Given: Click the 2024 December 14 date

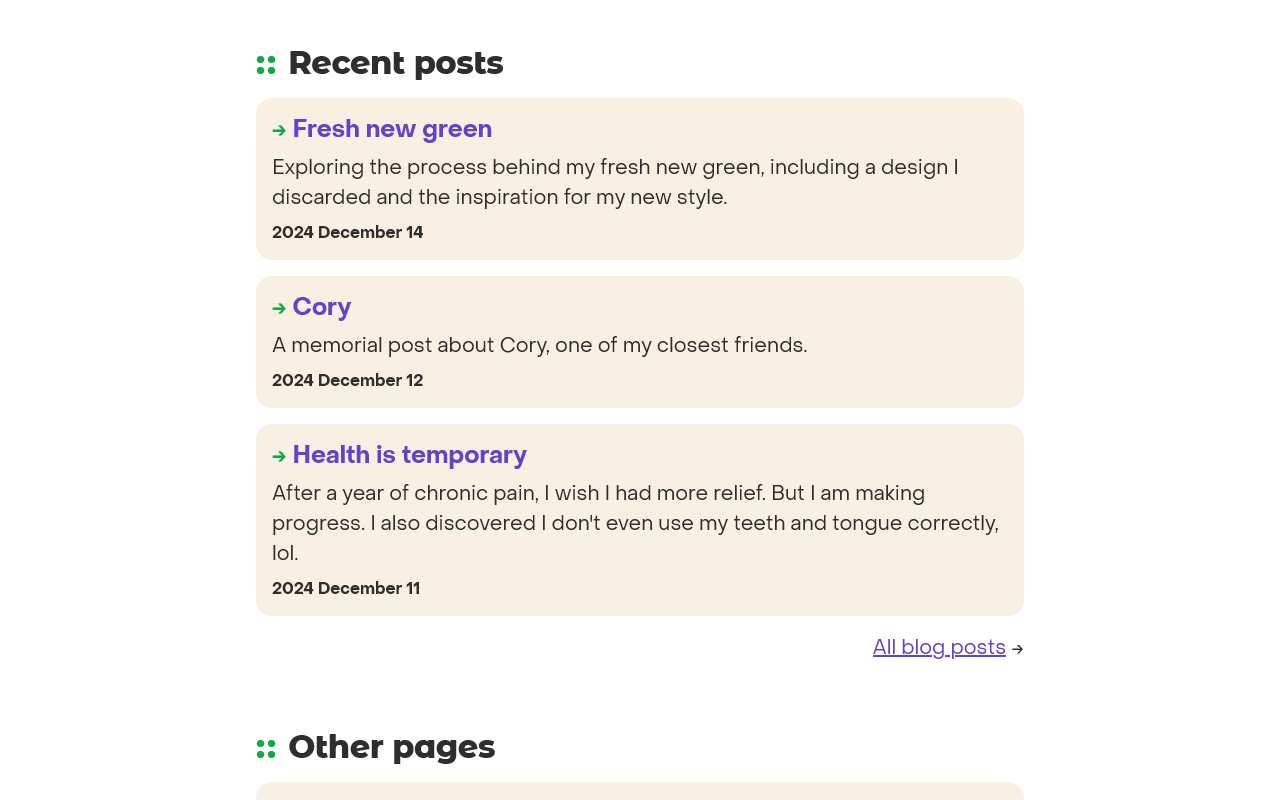Looking at the screenshot, I should coord(348,232).
